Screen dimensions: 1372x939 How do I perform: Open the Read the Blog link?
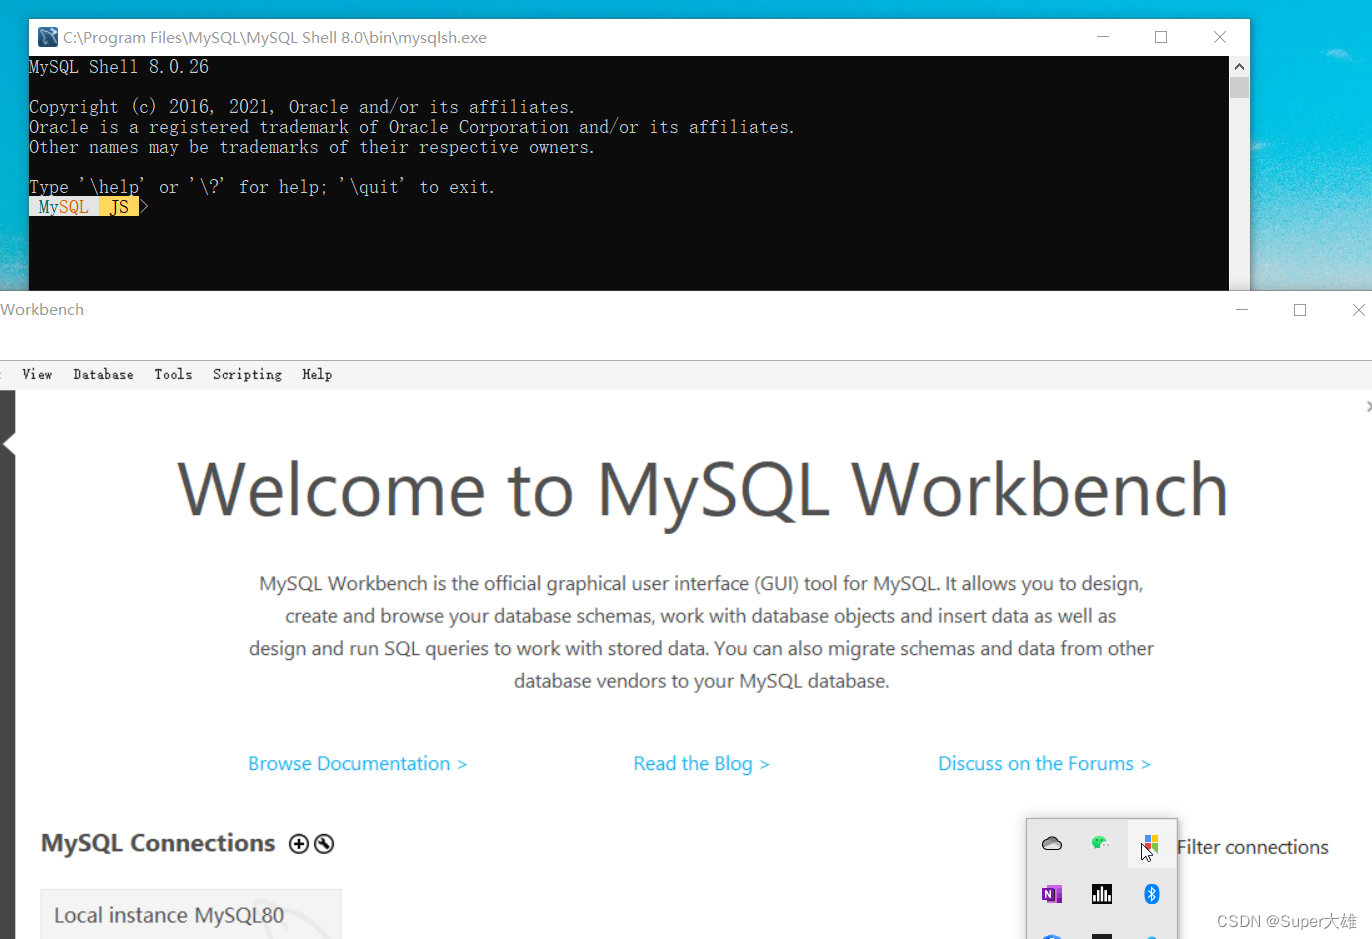click(701, 764)
